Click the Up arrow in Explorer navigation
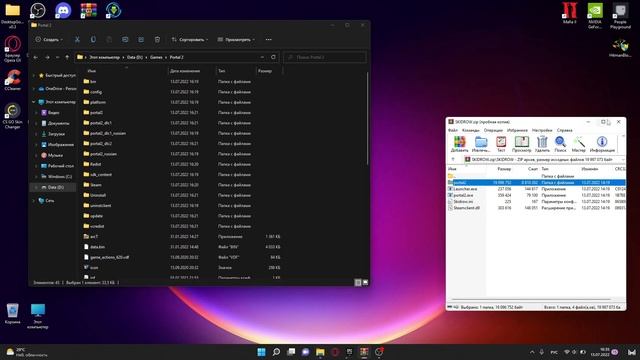 67,57
